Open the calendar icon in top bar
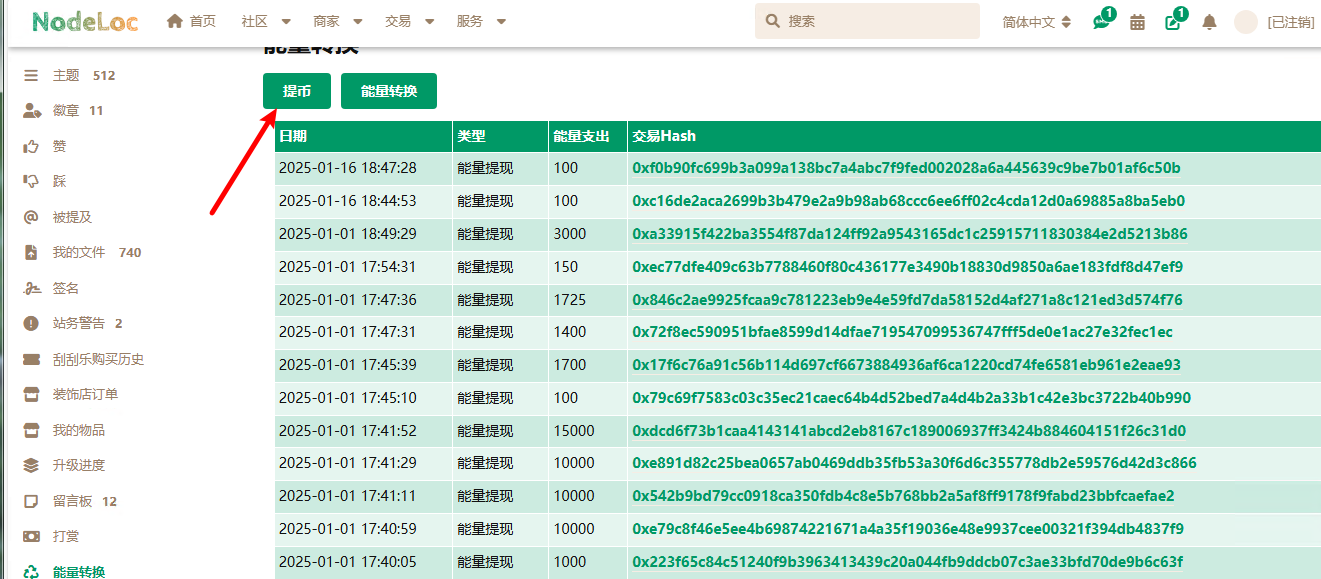The width and height of the screenshot is (1321, 579). point(1137,22)
